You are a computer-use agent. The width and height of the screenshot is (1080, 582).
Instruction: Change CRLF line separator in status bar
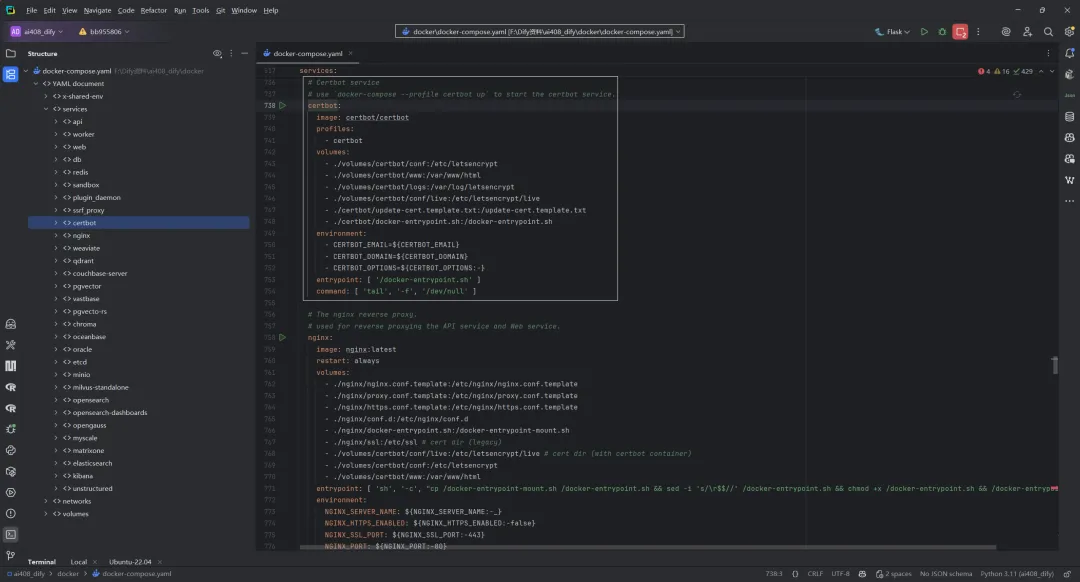[815, 574]
